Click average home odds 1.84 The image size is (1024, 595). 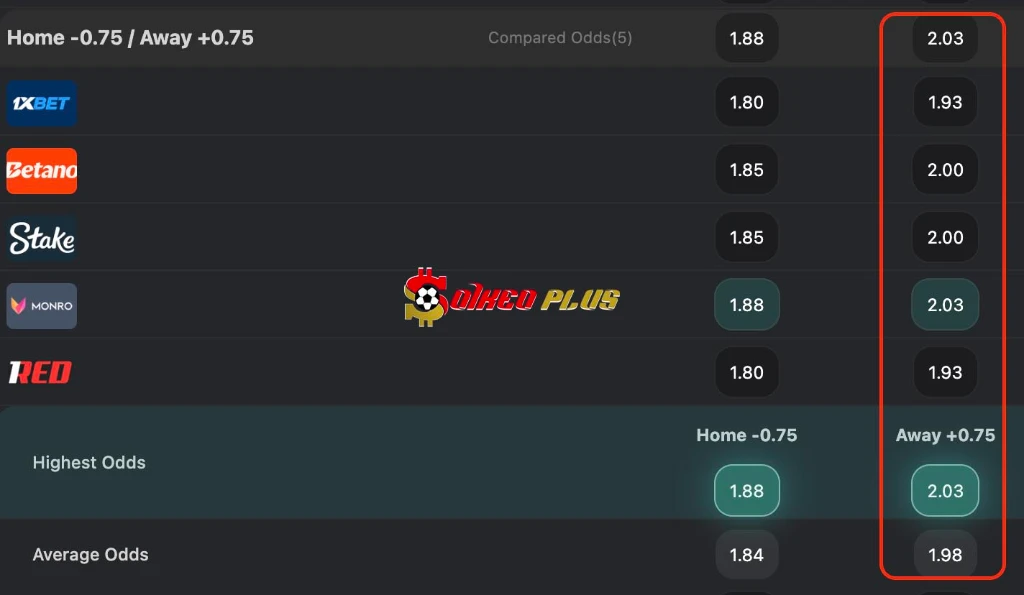pyautogui.click(x=746, y=555)
